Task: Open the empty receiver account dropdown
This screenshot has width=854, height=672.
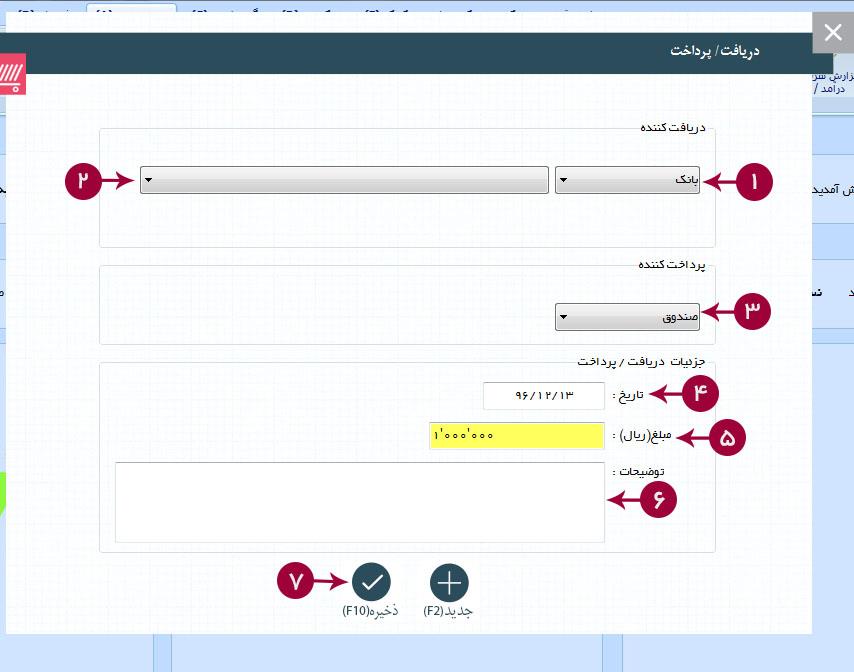Action: coord(344,180)
